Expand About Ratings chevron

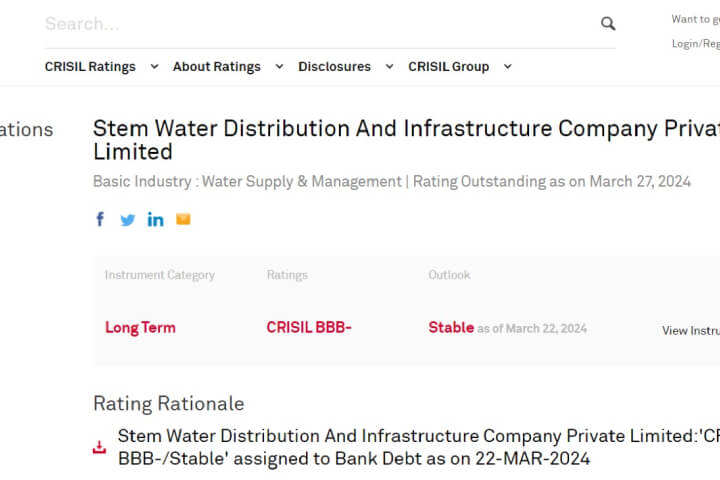pyautogui.click(x=279, y=67)
